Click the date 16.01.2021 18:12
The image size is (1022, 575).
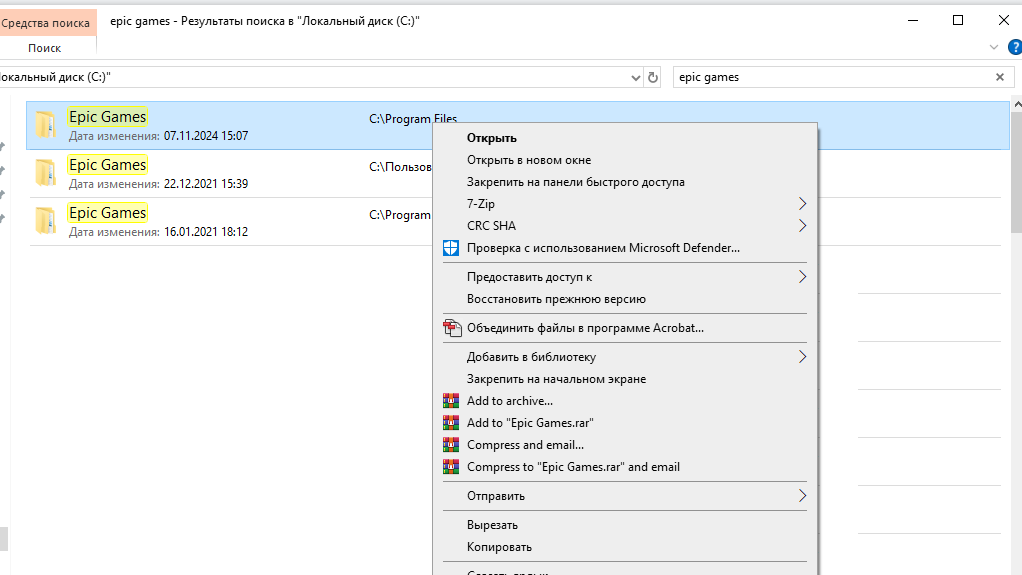tap(206, 231)
